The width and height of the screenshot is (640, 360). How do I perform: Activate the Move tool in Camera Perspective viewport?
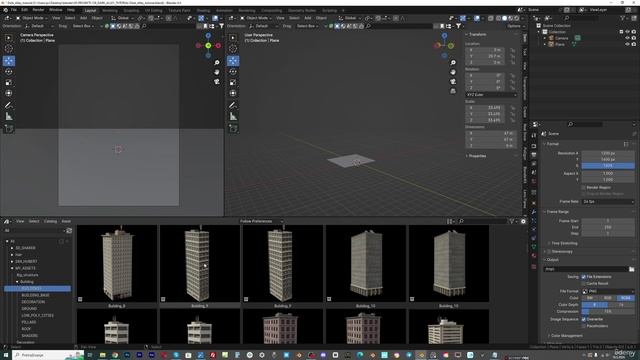coord(9,61)
